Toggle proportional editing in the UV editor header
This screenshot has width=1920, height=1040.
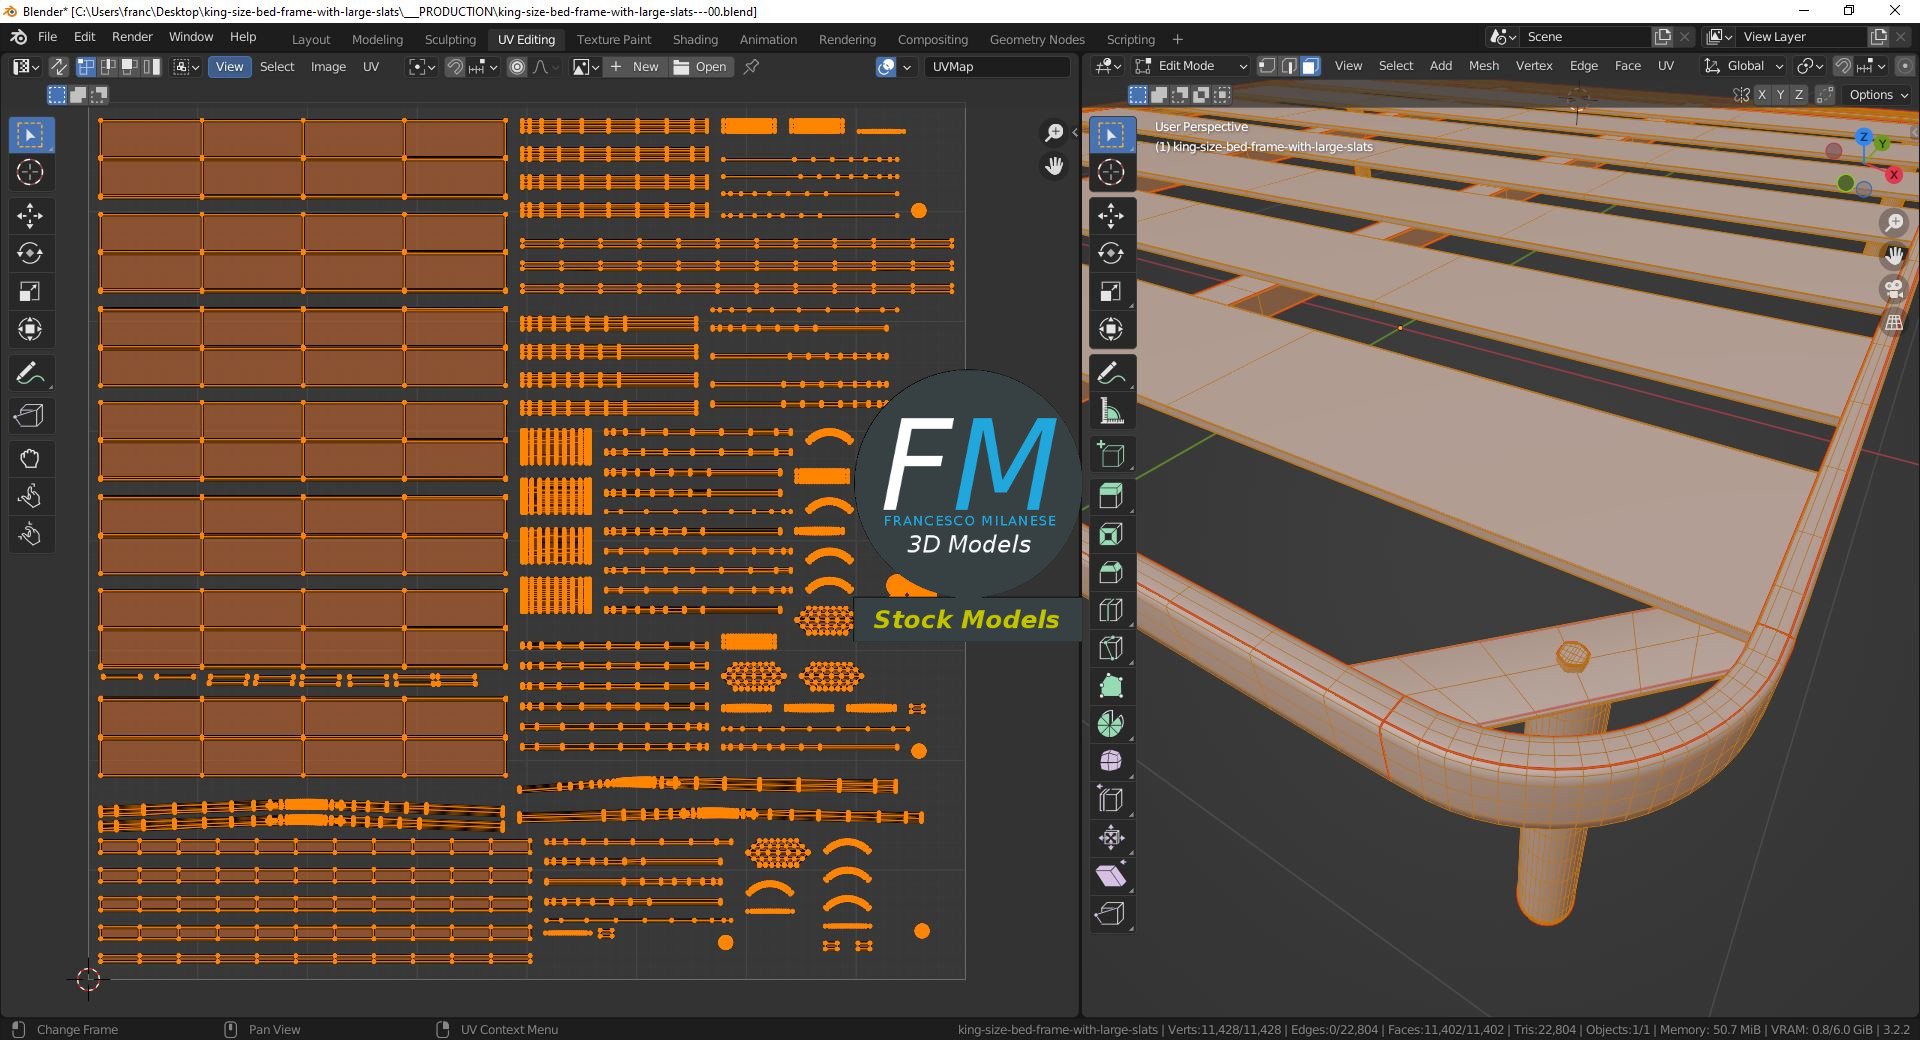517,67
